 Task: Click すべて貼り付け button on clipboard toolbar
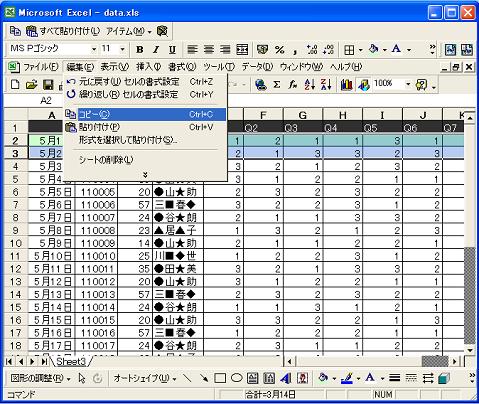click(x=63, y=31)
